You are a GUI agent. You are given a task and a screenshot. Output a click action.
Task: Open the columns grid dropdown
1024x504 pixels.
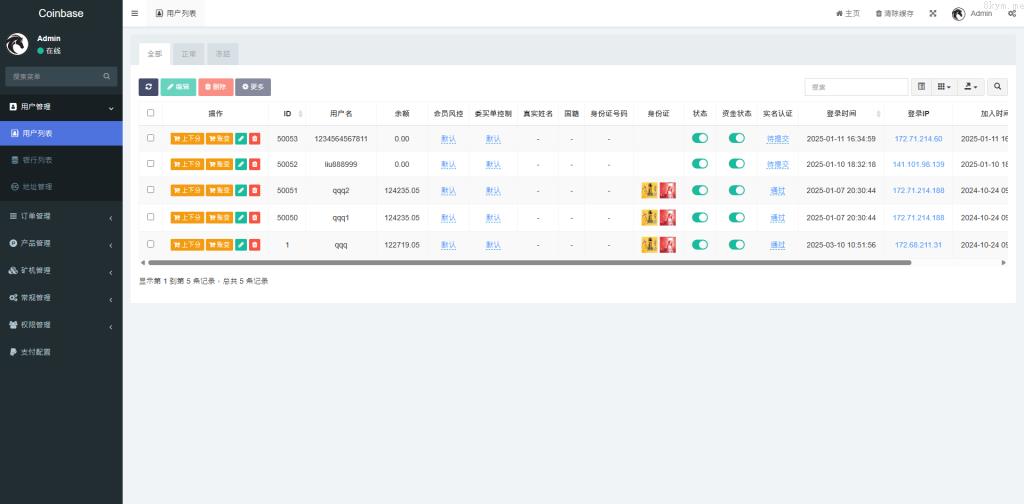click(945, 87)
